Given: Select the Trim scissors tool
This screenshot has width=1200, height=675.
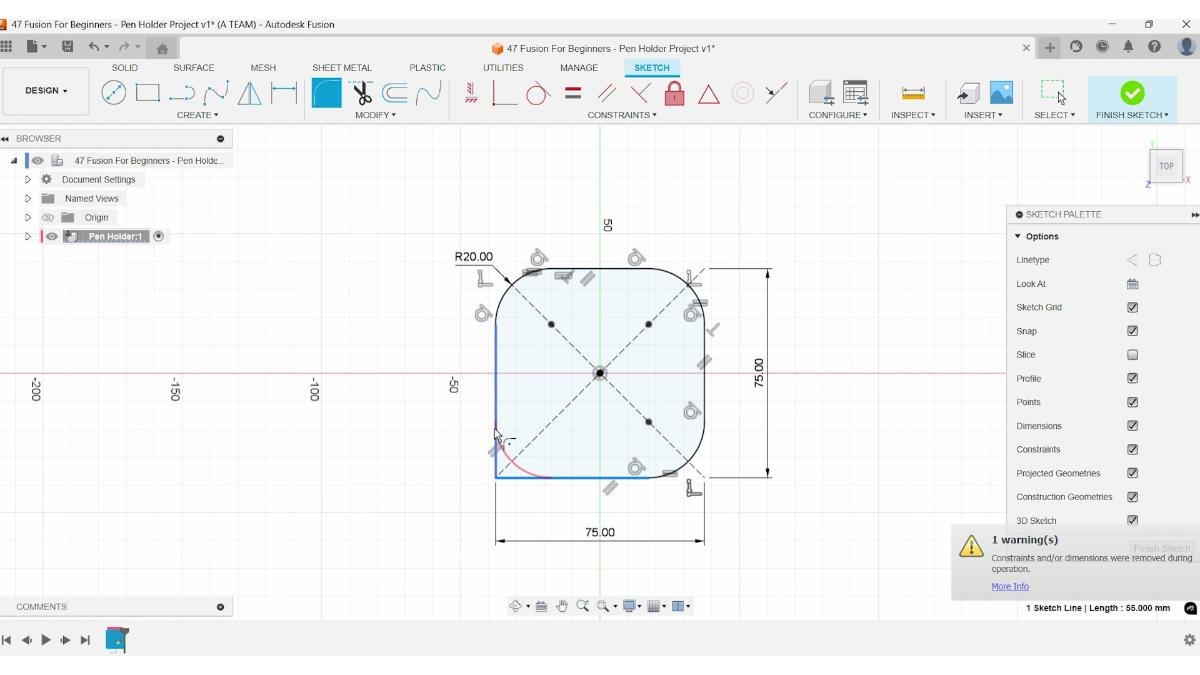Looking at the screenshot, I should (362, 92).
